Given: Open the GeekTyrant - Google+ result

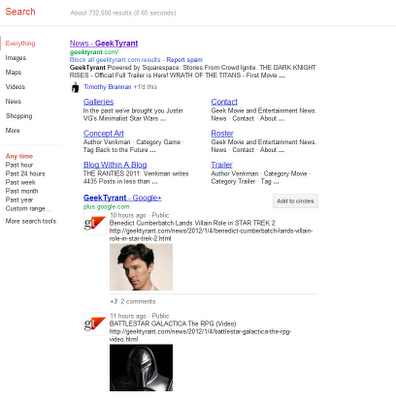Looking at the screenshot, I should click(x=122, y=198).
